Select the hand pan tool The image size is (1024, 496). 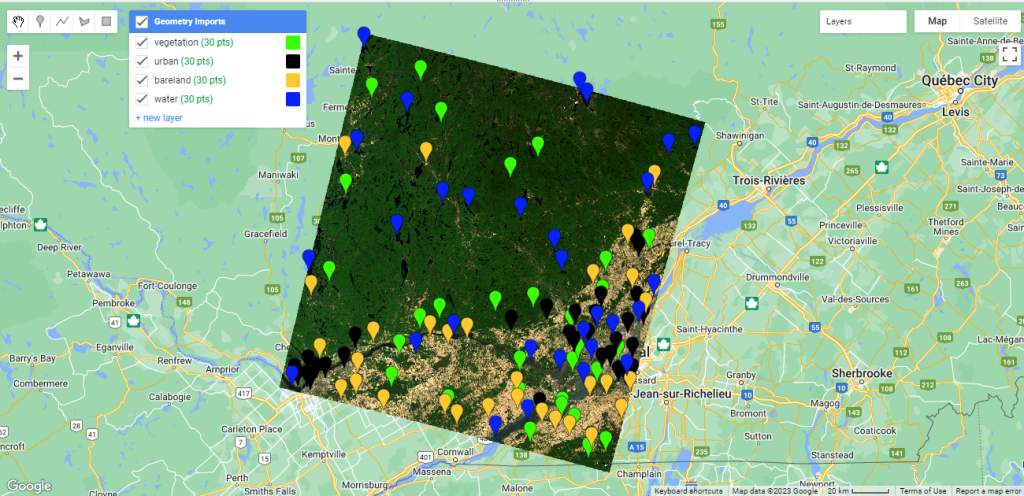pyautogui.click(x=18, y=21)
